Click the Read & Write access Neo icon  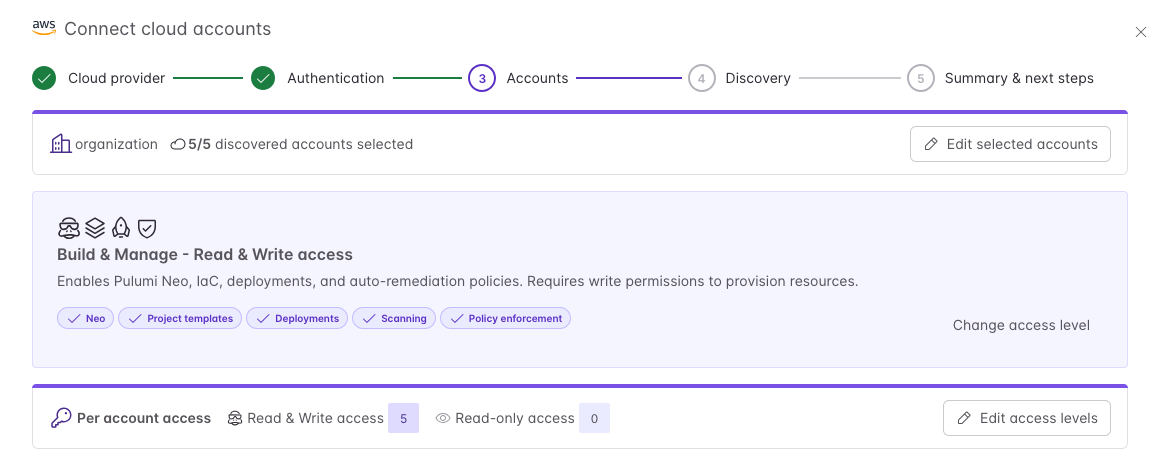pos(235,419)
